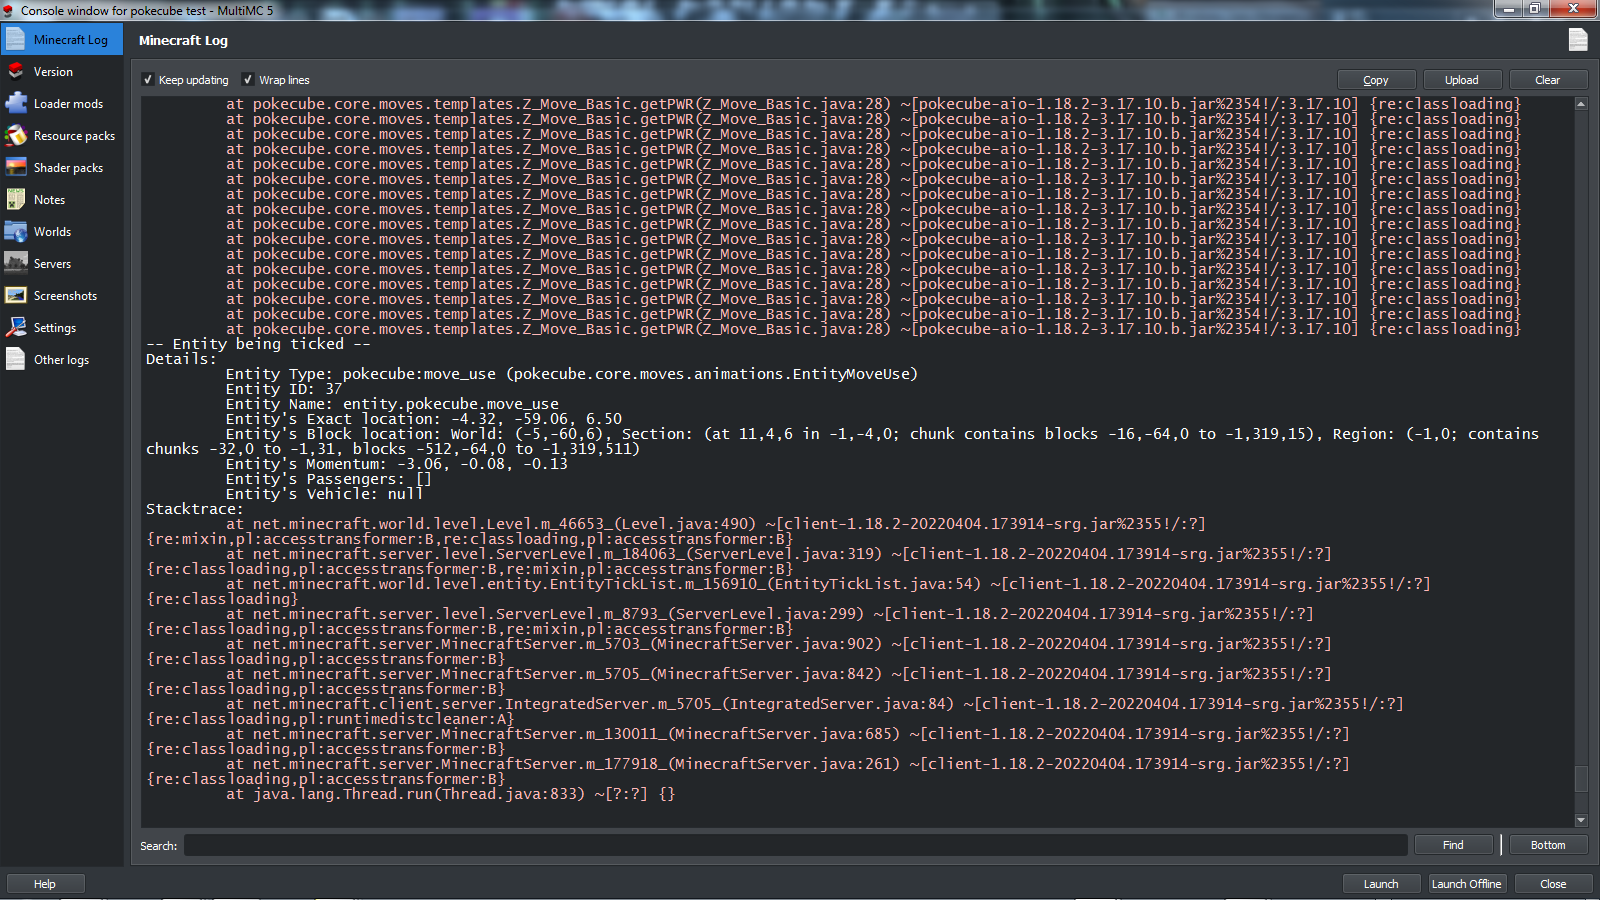Click the Notes icon in sidebar

pyautogui.click(x=16, y=200)
